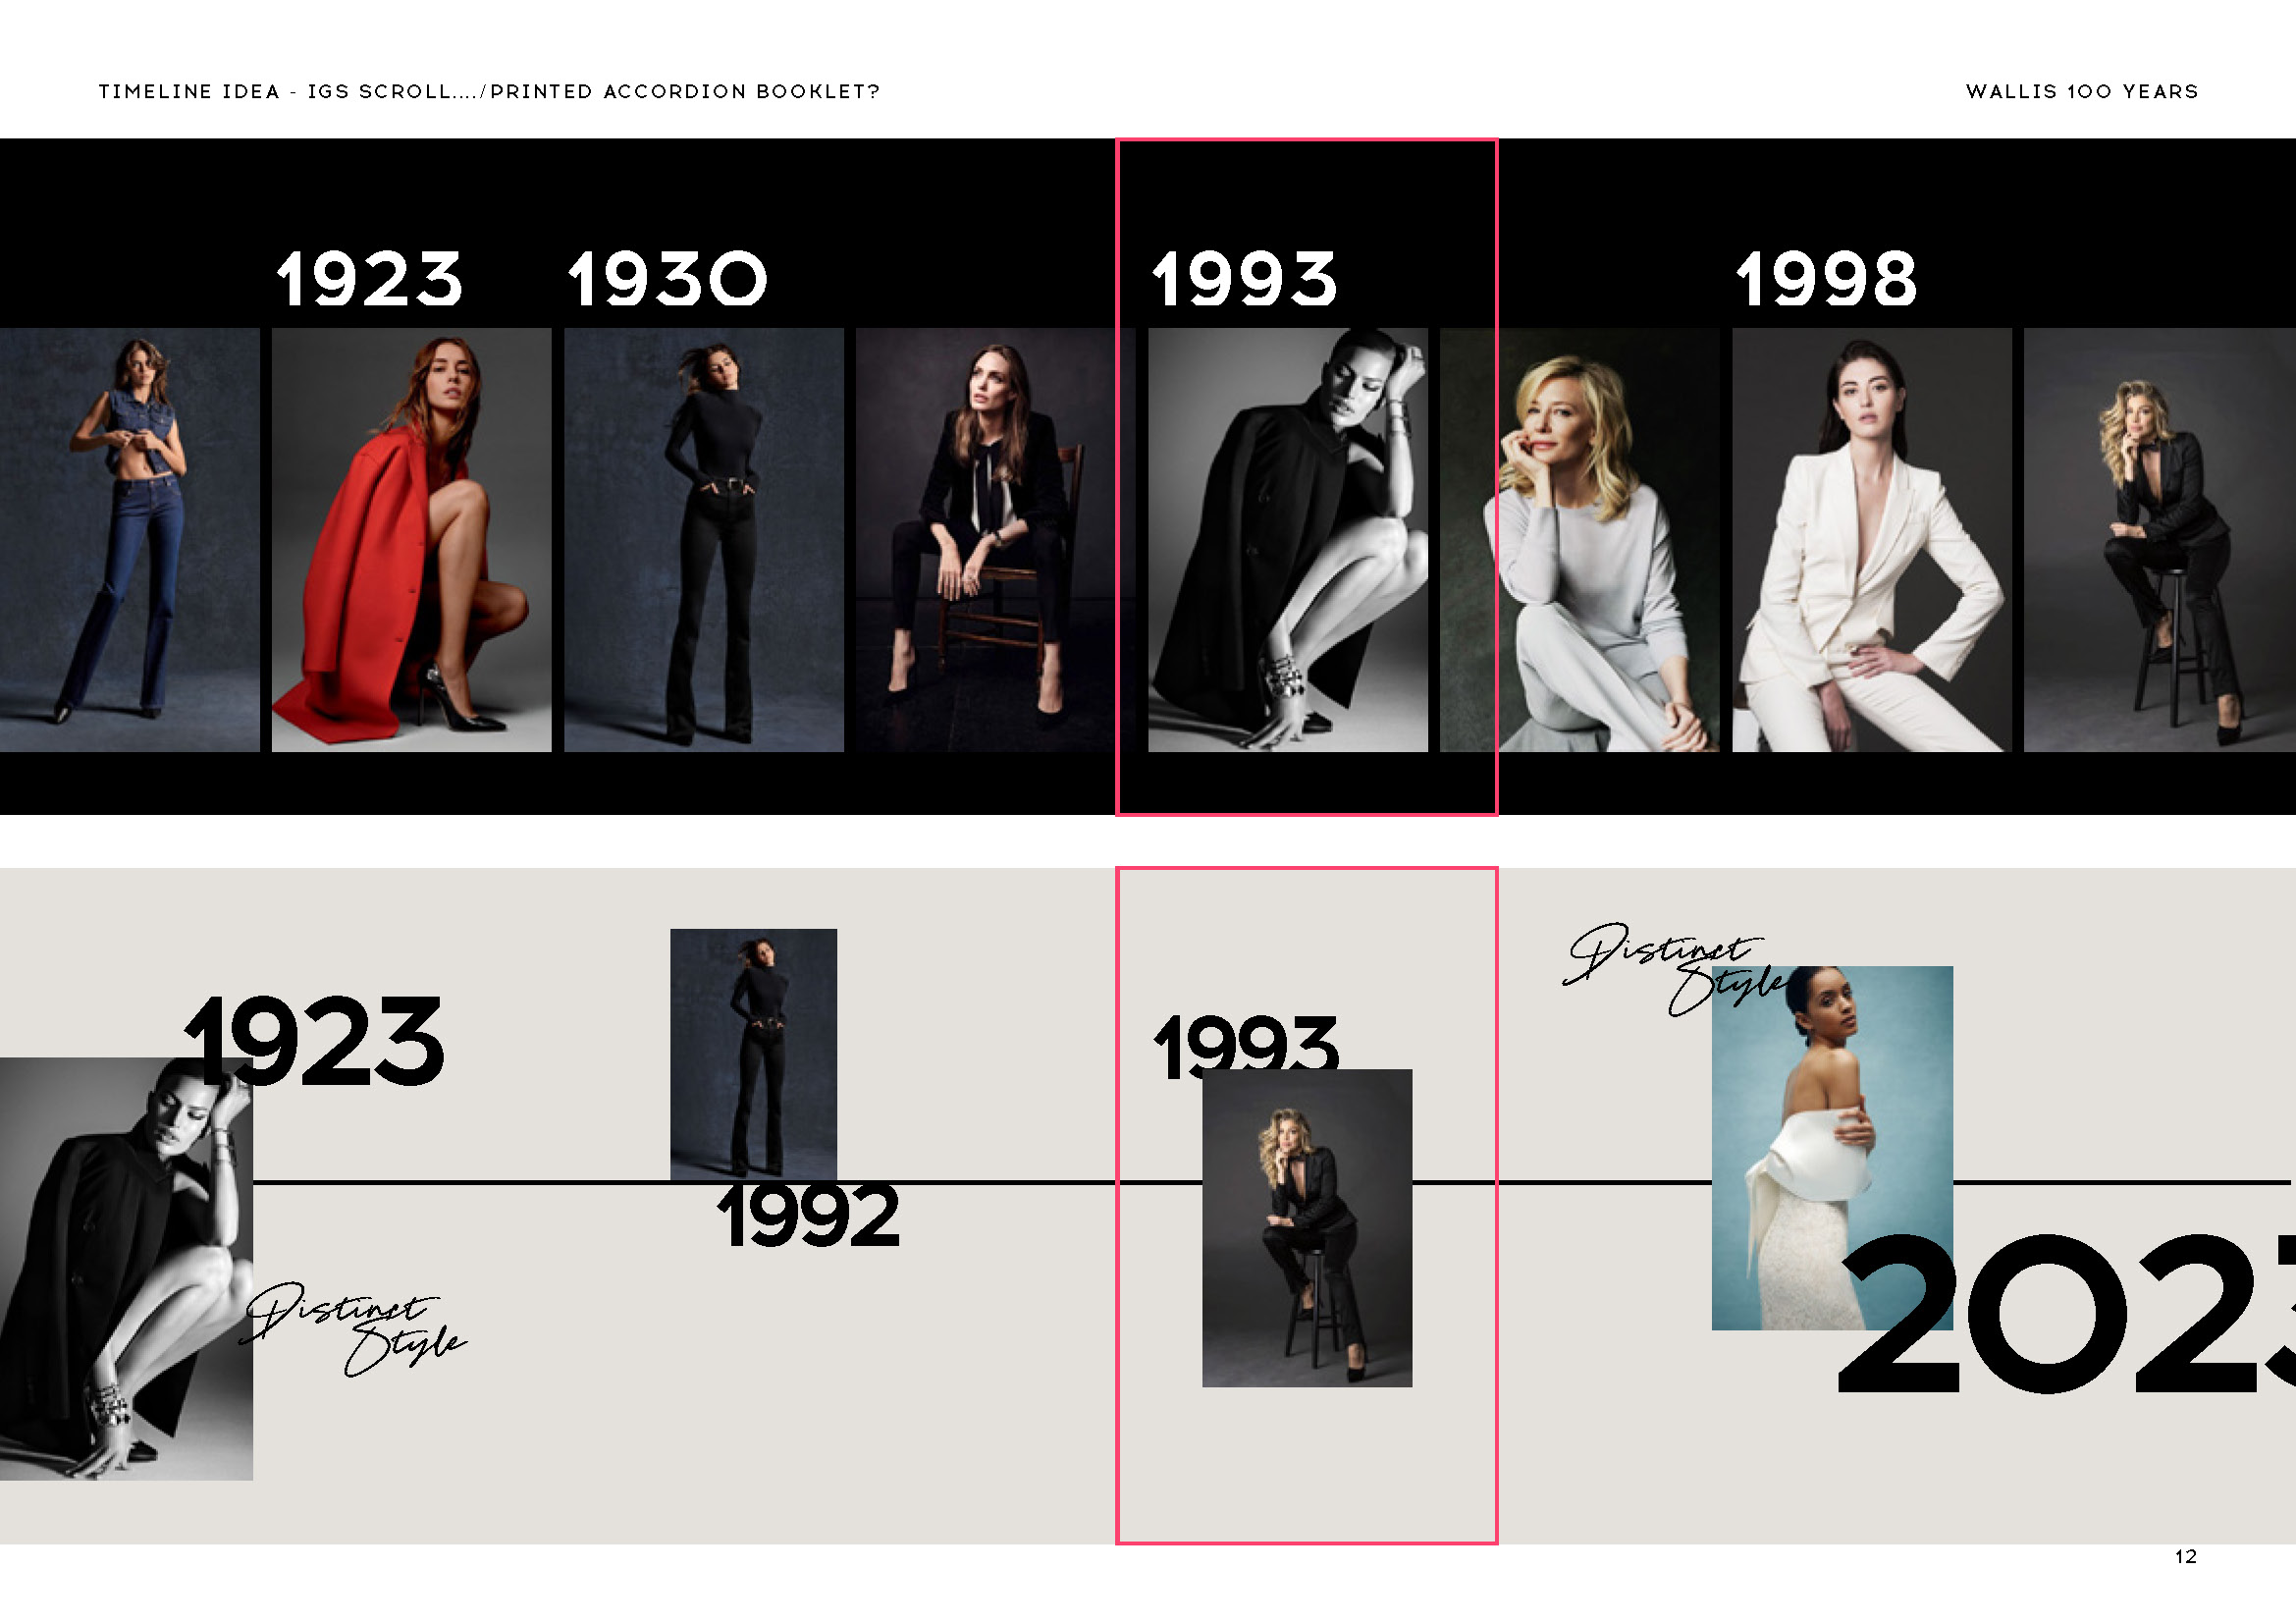Image resolution: width=2296 pixels, height=1624 pixels.
Task: Click the 1992 year label on timeline
Action: tap(809, 1216)
